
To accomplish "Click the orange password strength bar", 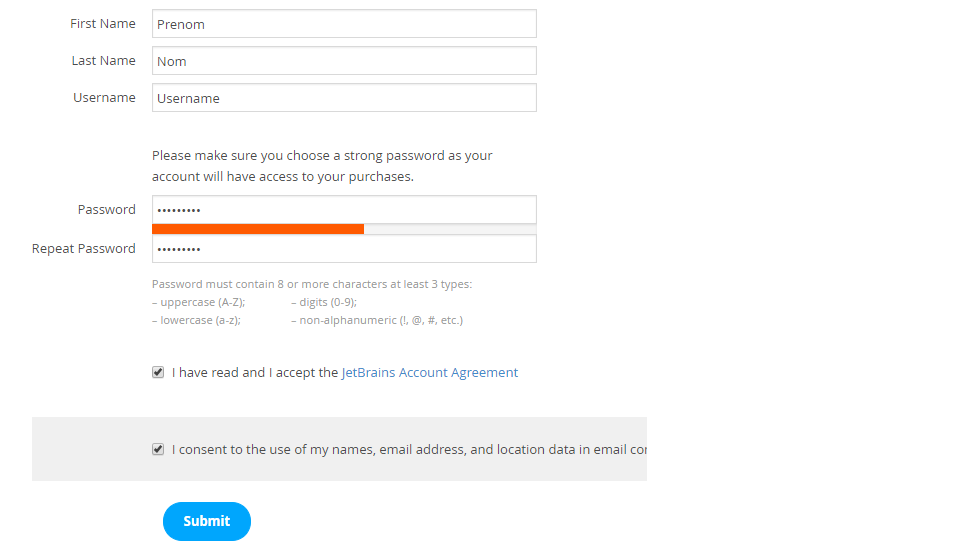I will click(x=258, y=229).
